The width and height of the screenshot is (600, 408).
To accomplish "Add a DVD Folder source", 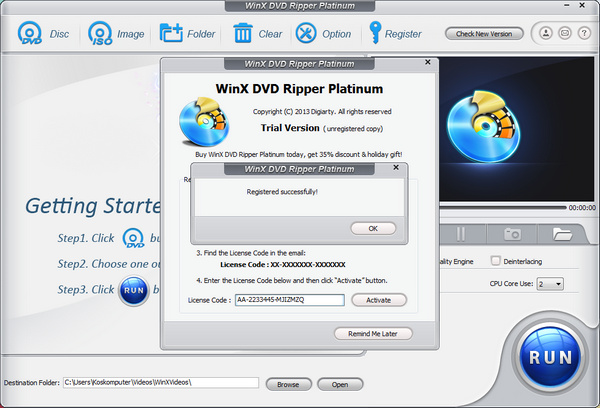I will (x=187, y=34).
